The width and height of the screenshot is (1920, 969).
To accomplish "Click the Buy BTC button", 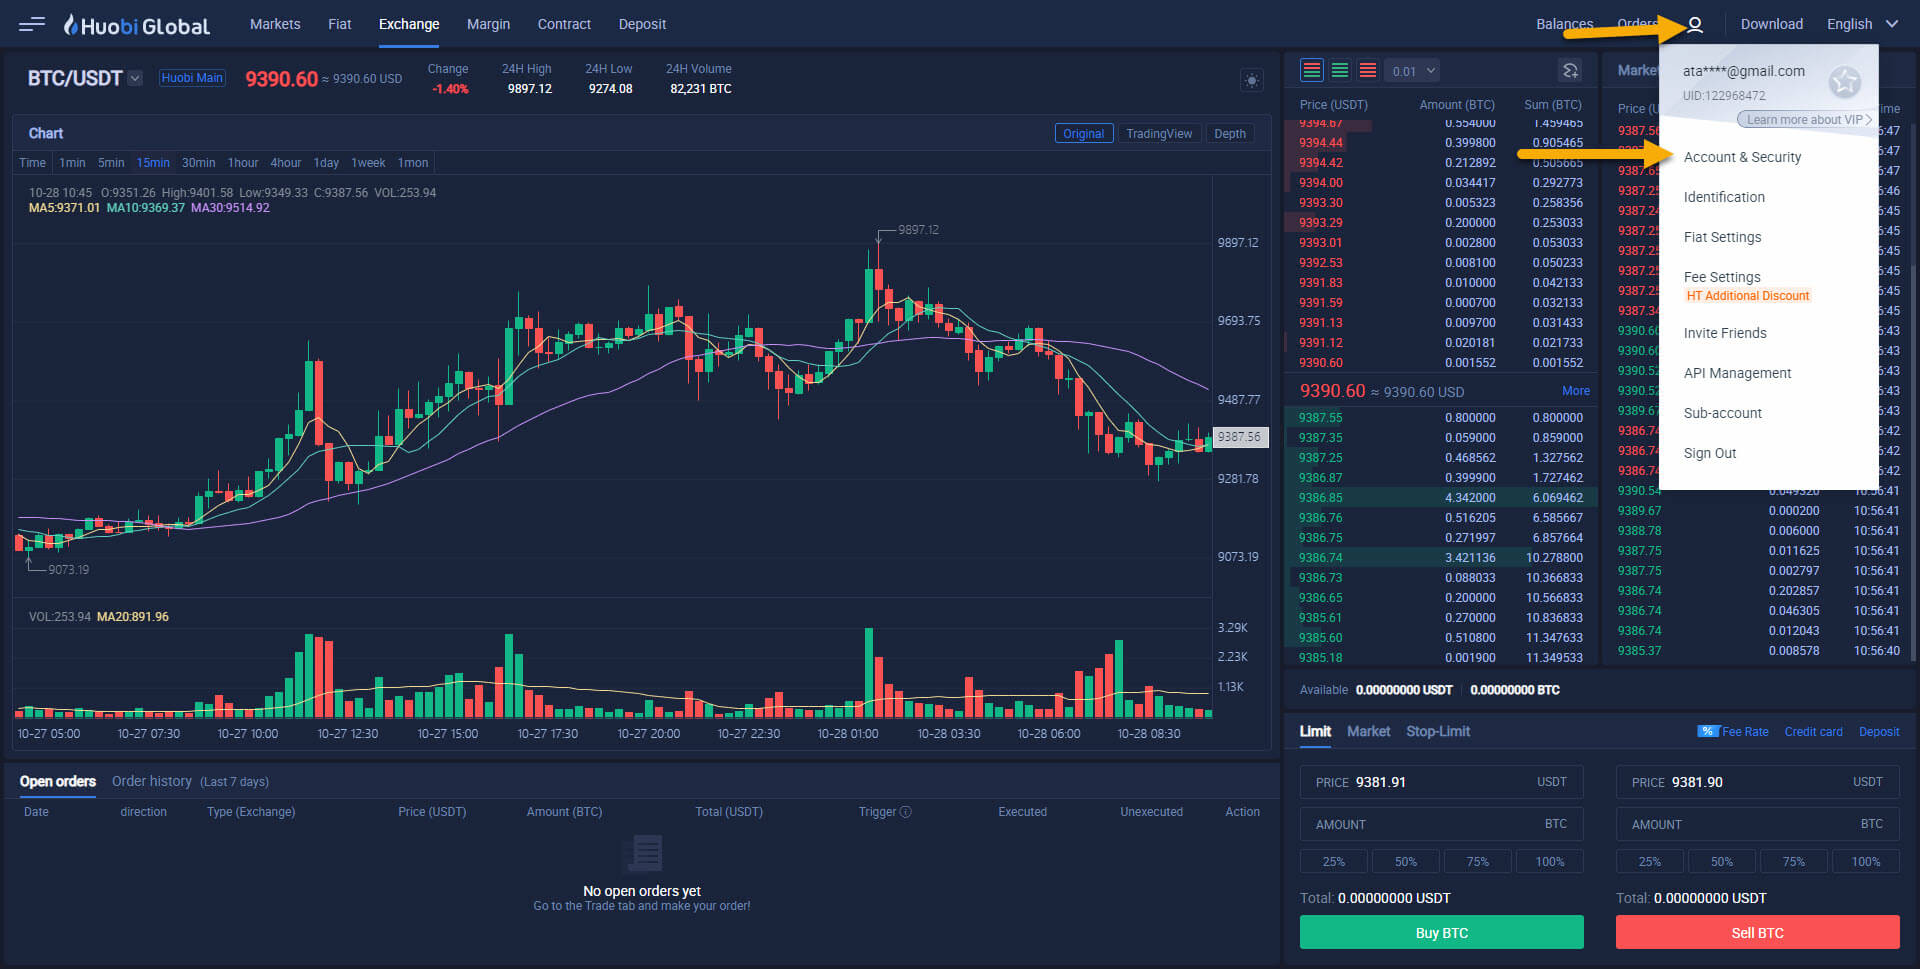I will click(x=1441, y=932).
